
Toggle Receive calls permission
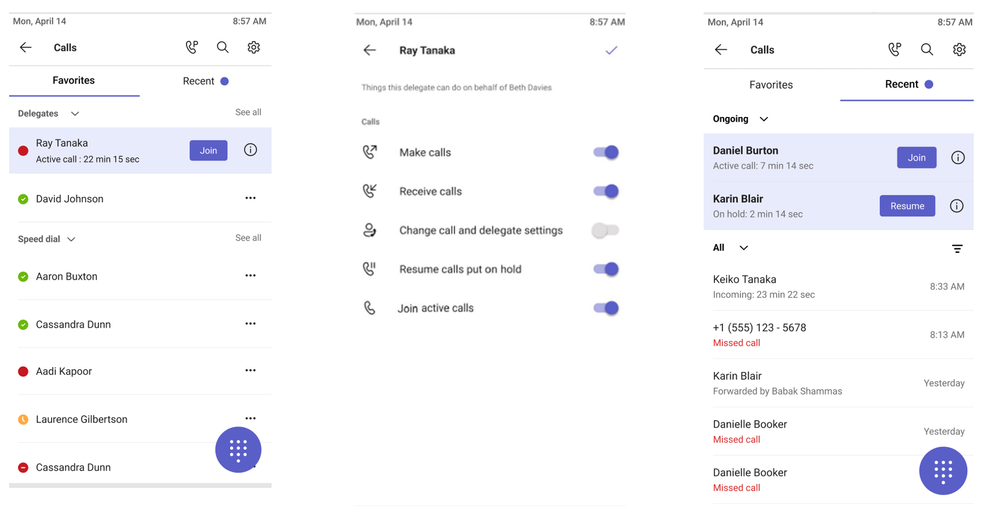point(606,191)
